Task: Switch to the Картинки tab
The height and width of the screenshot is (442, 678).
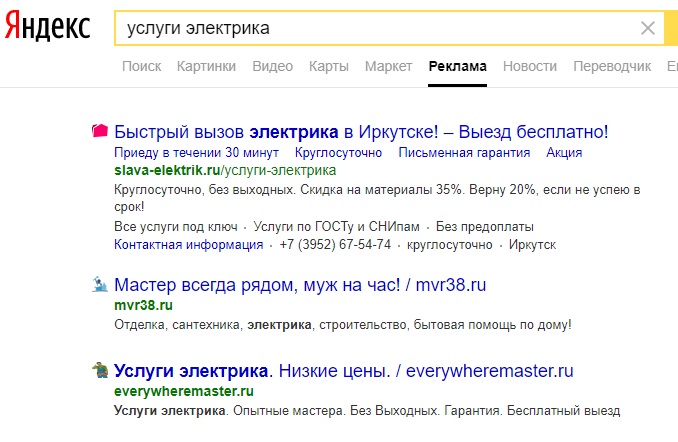Action: point(206,66)
